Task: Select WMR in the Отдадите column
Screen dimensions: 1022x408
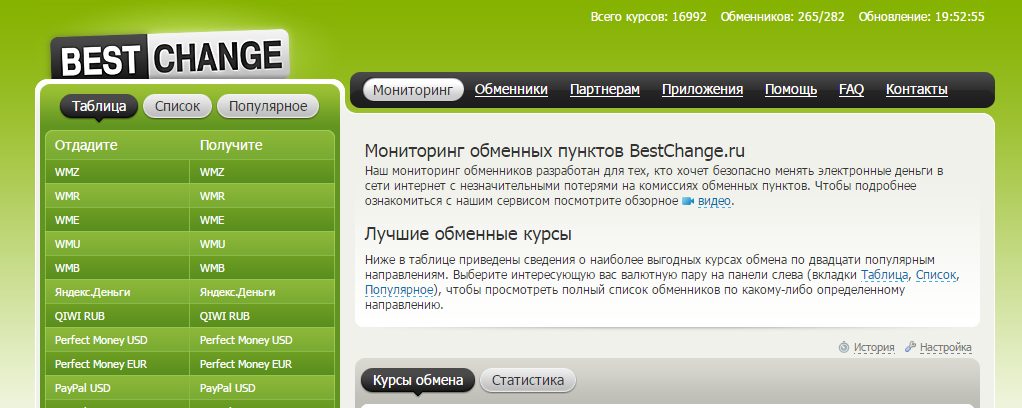Action: [117, 196]
